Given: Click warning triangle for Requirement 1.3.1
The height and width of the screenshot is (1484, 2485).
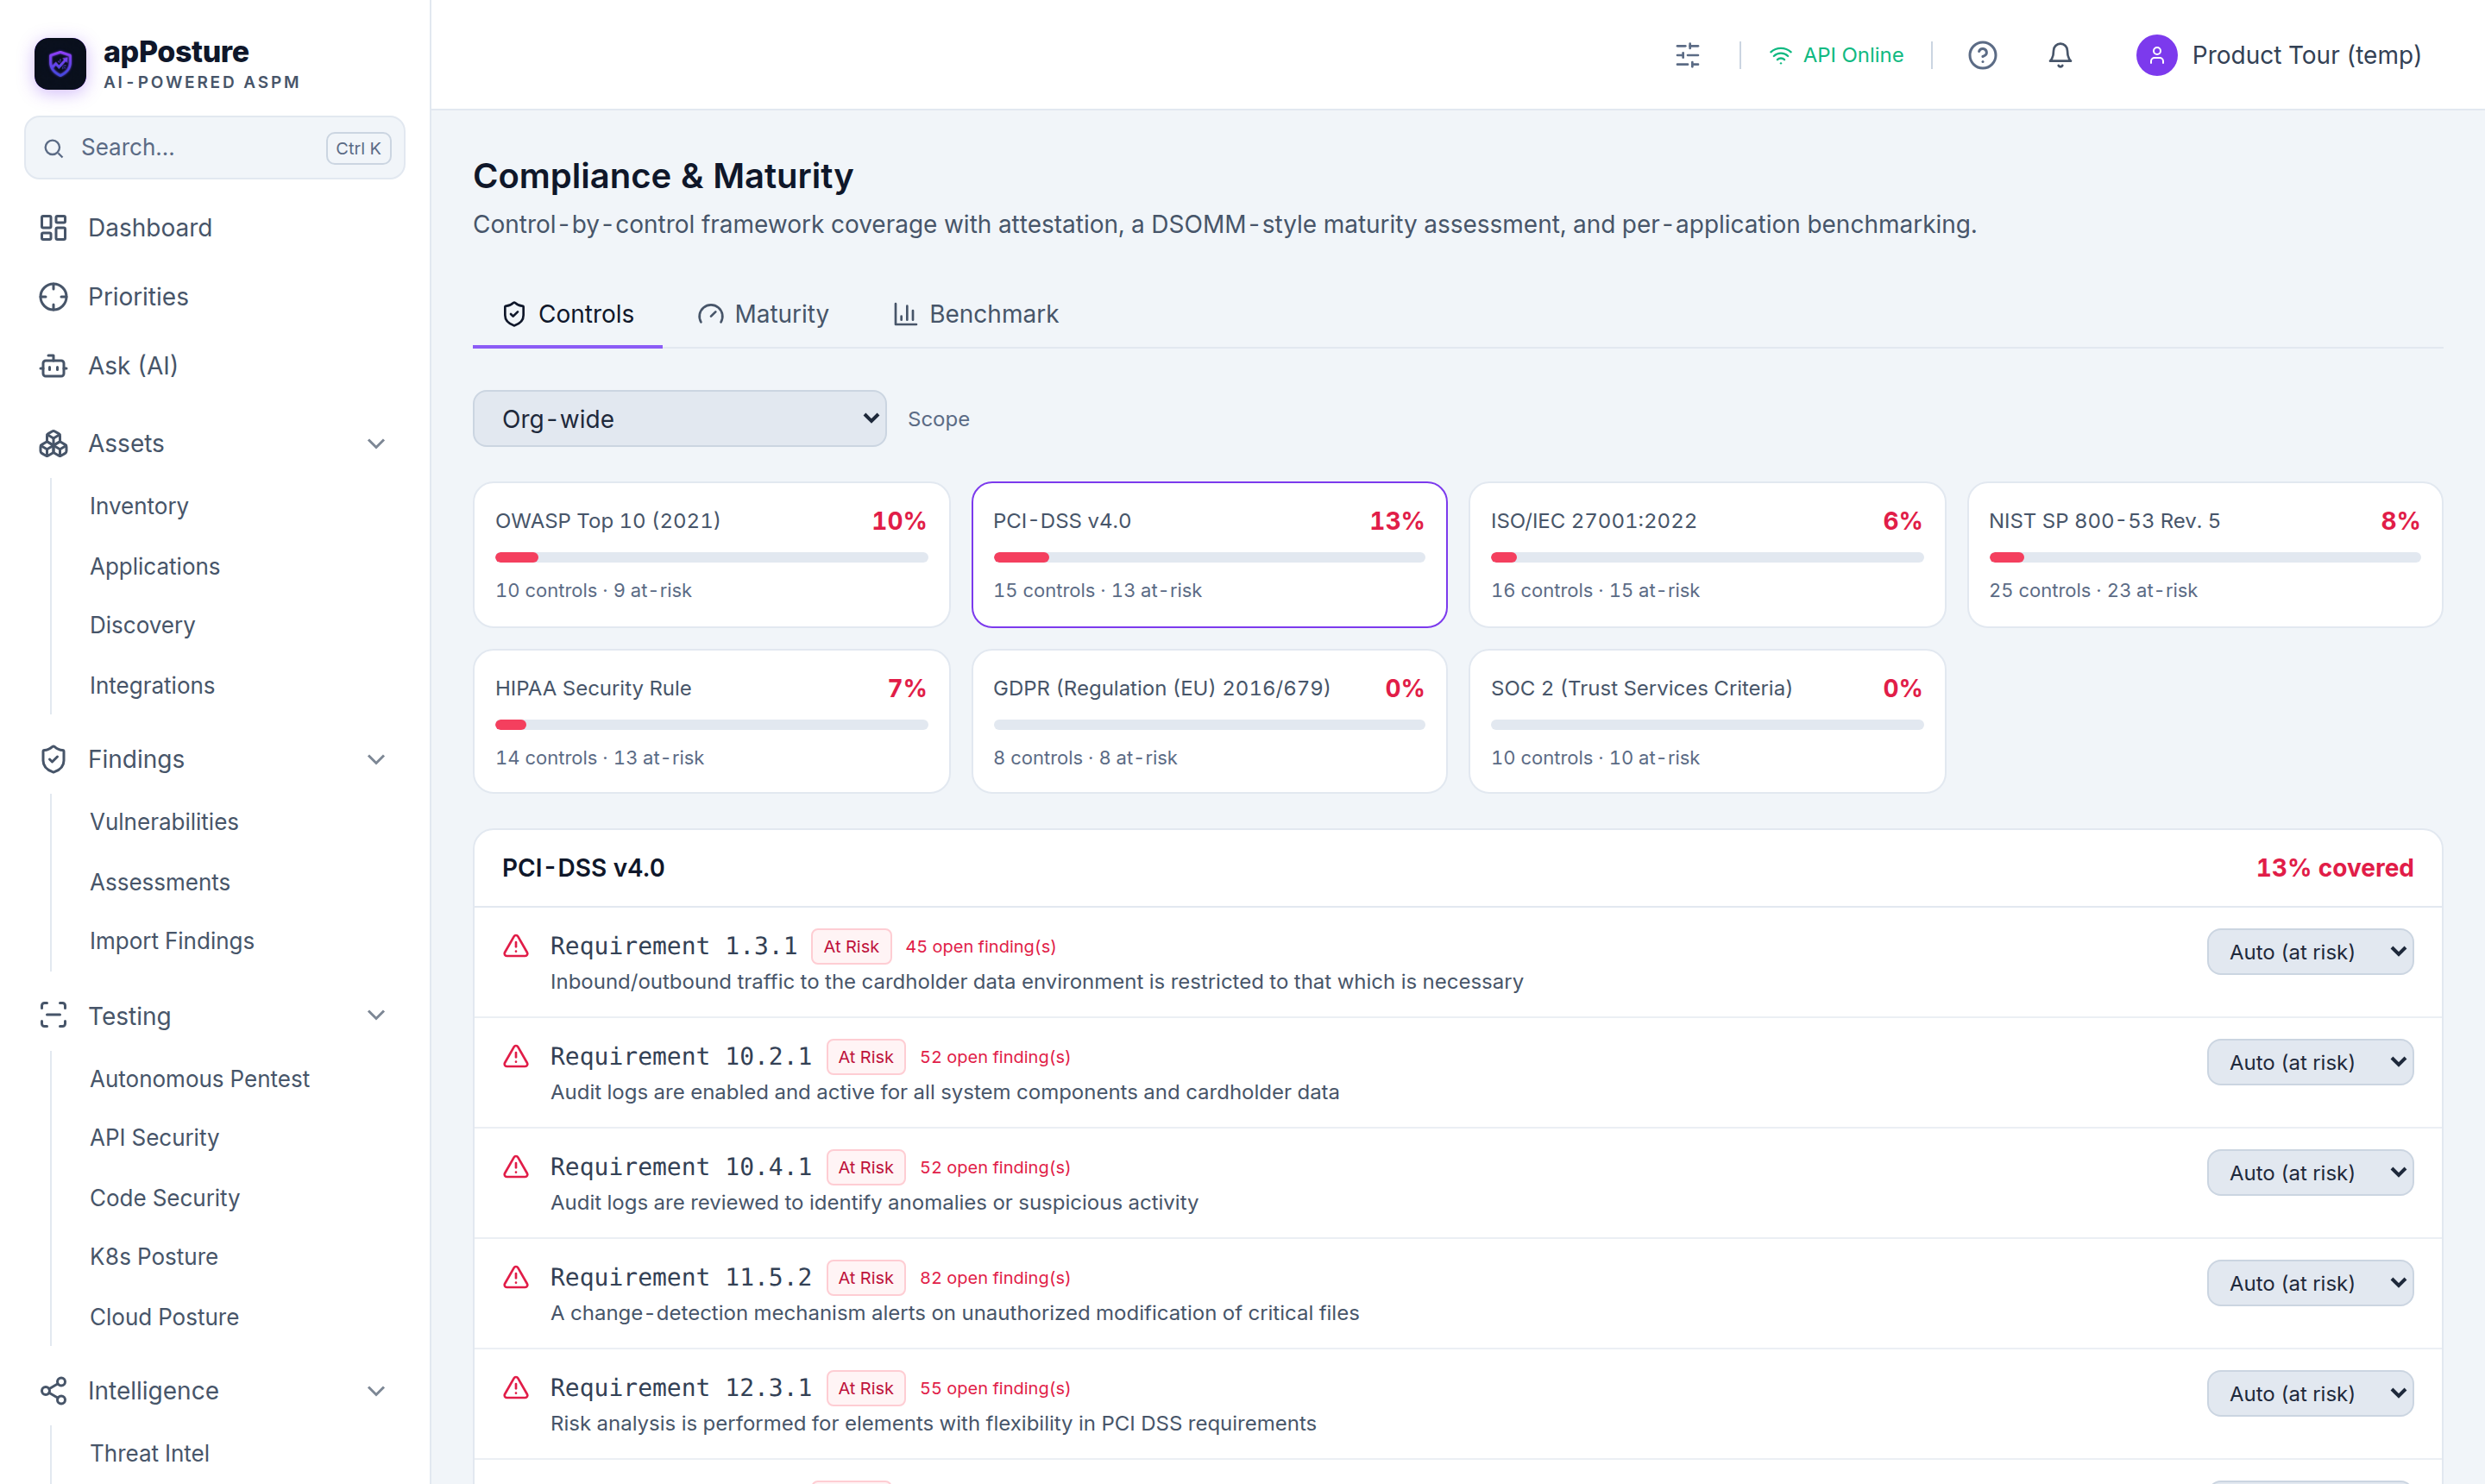Looking at the screenshot, I should coord(516,946).
